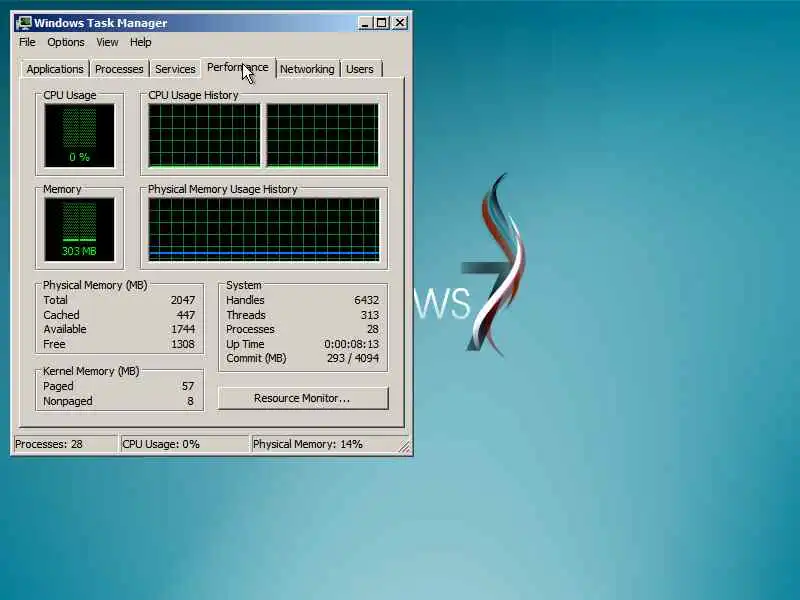Click the Paged kernel memory value 57
Viewport: 800px width, 600px height.
[x=188, y=386]
